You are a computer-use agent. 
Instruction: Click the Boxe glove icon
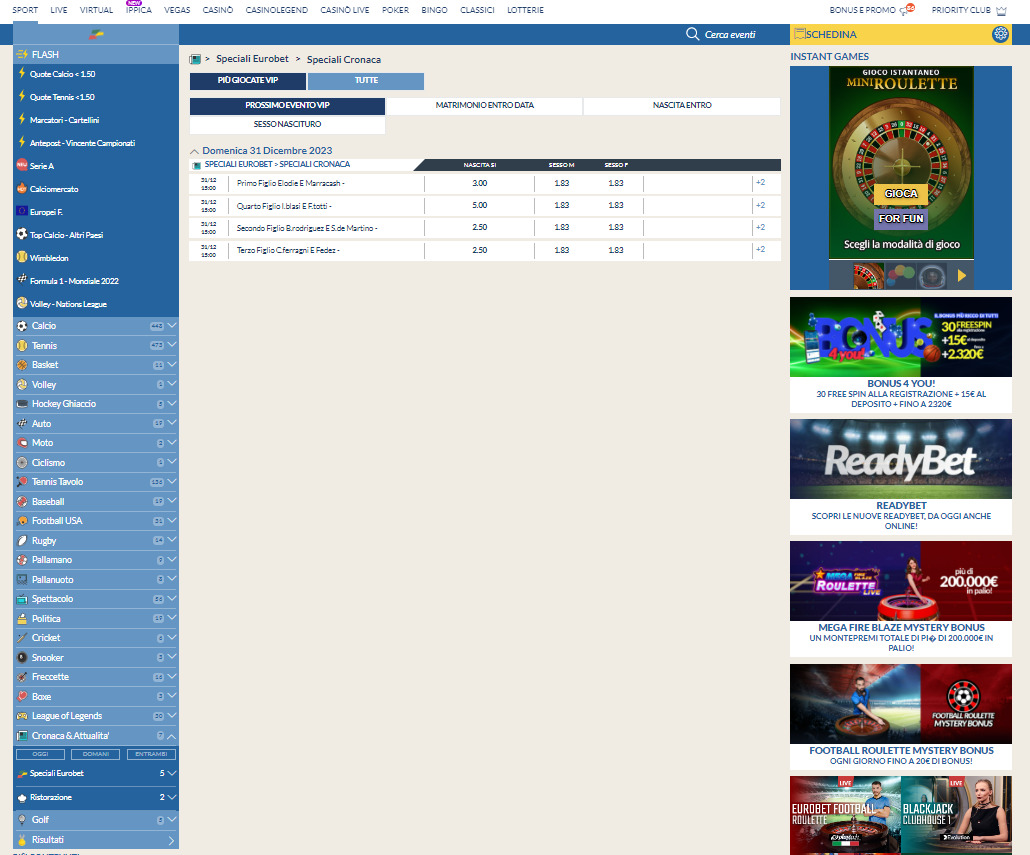22,697
